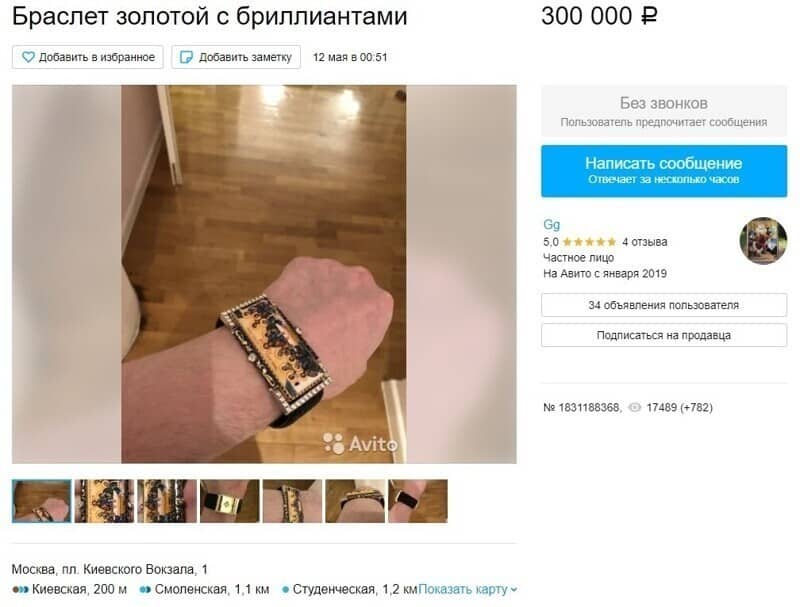This screenshot has height=607, width=800.
Task: Click the five-star seller rating
Action: click(589, 242)
